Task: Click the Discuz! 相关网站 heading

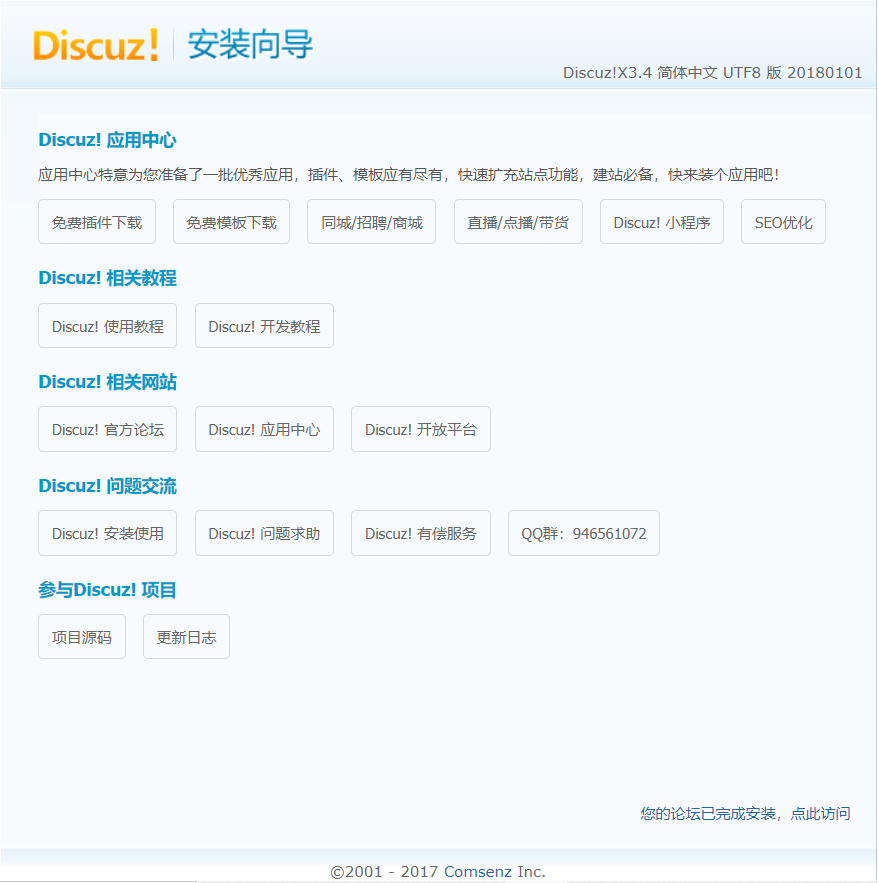Action: (x=107, y=382)
